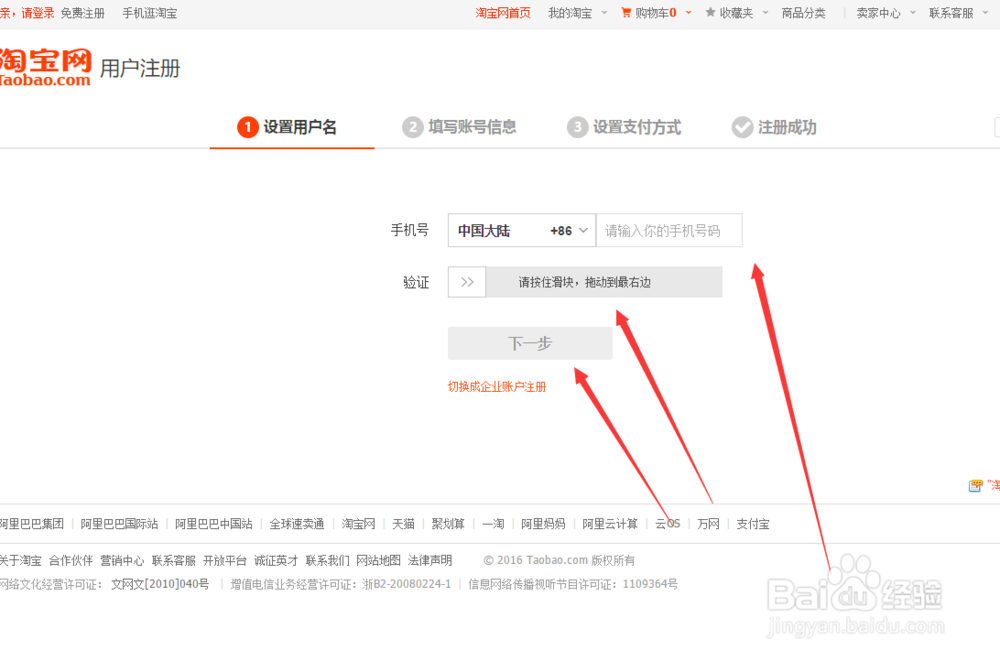This screenshot has width=1000, height=661.
Task: Select step 3 设置支付方式 tab
Action: (x=624, y=127)
